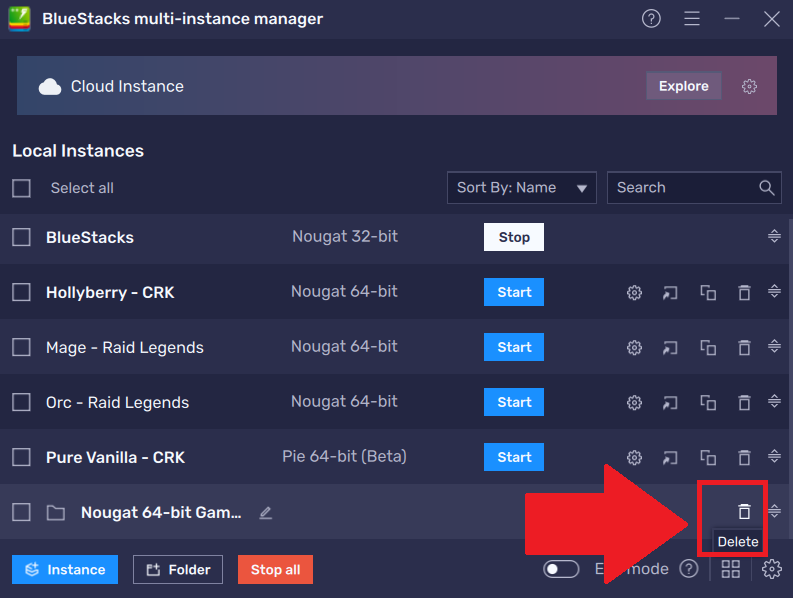Screen dimensions: 793x598
Task: Start the Pure Vanilla - CRK instance
Action: pyautogui.click(x=514, y=457)
